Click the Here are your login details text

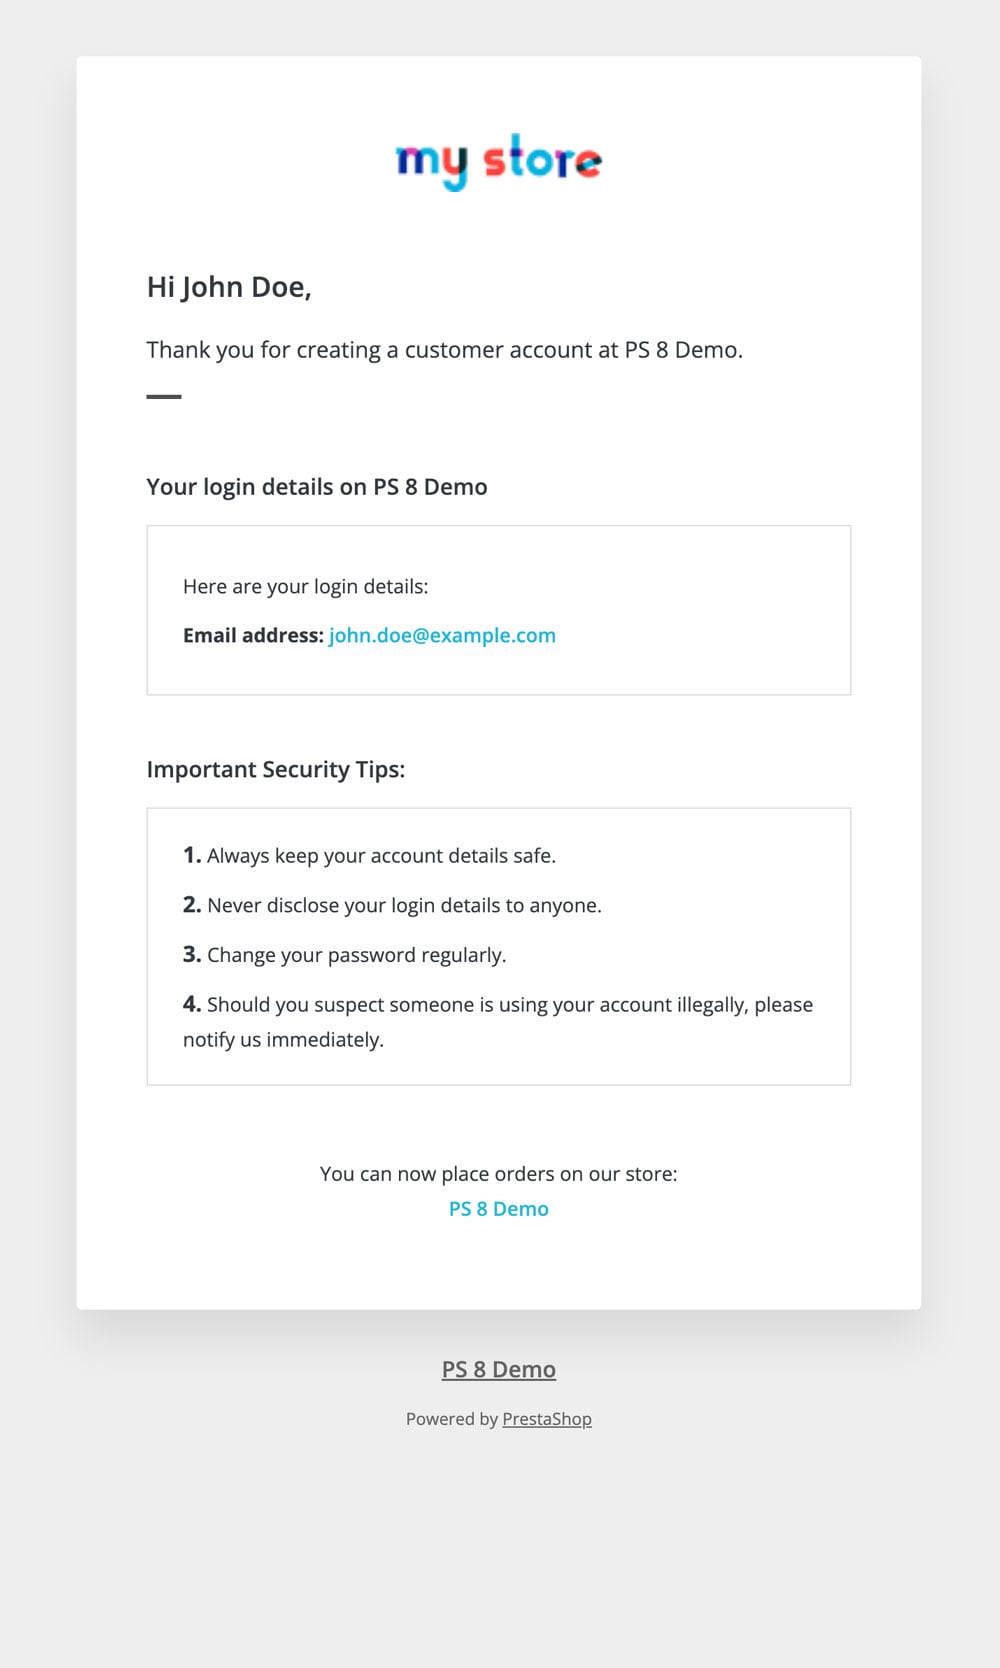point(305,587)
